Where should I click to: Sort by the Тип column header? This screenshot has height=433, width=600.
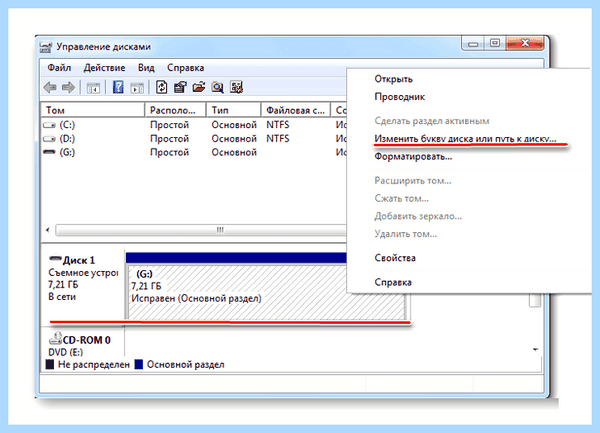tap(233, 110)
